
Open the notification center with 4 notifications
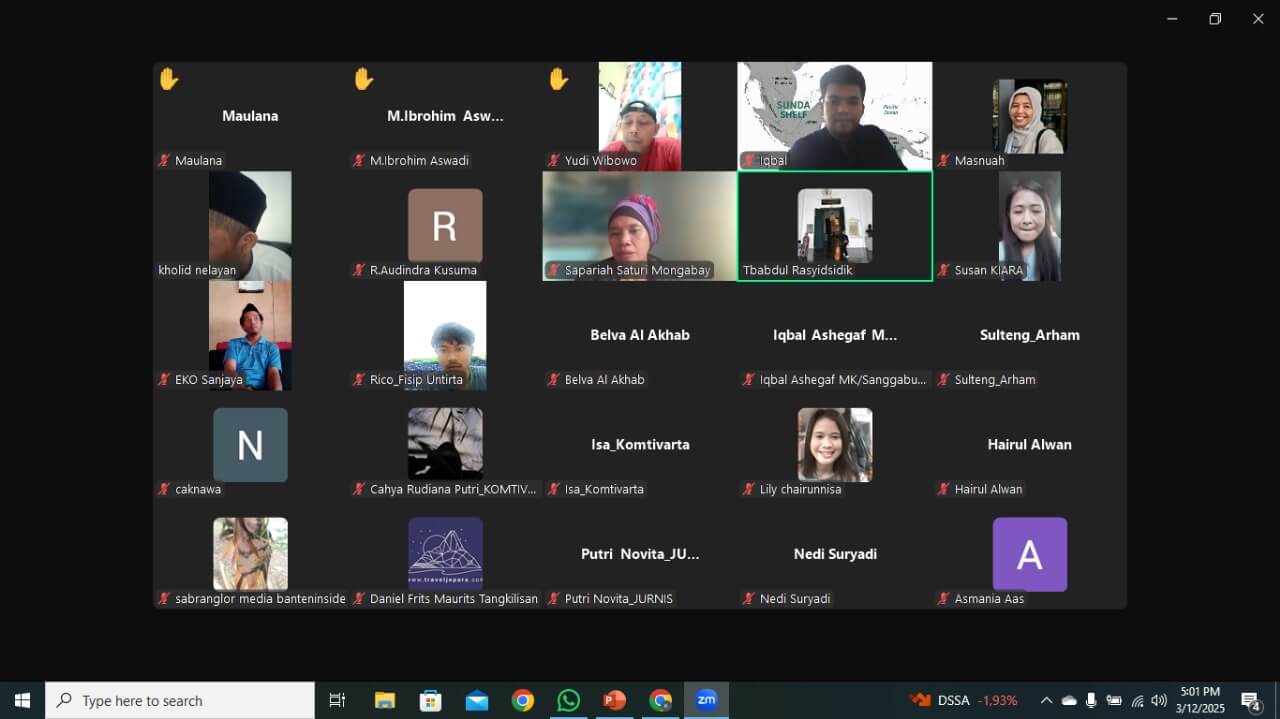pos(1251,700)
